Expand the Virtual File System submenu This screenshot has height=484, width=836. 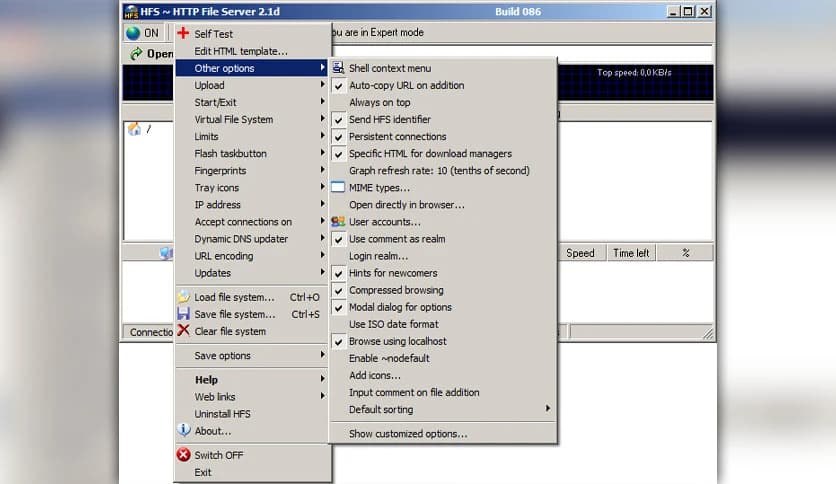pos(252,119)
